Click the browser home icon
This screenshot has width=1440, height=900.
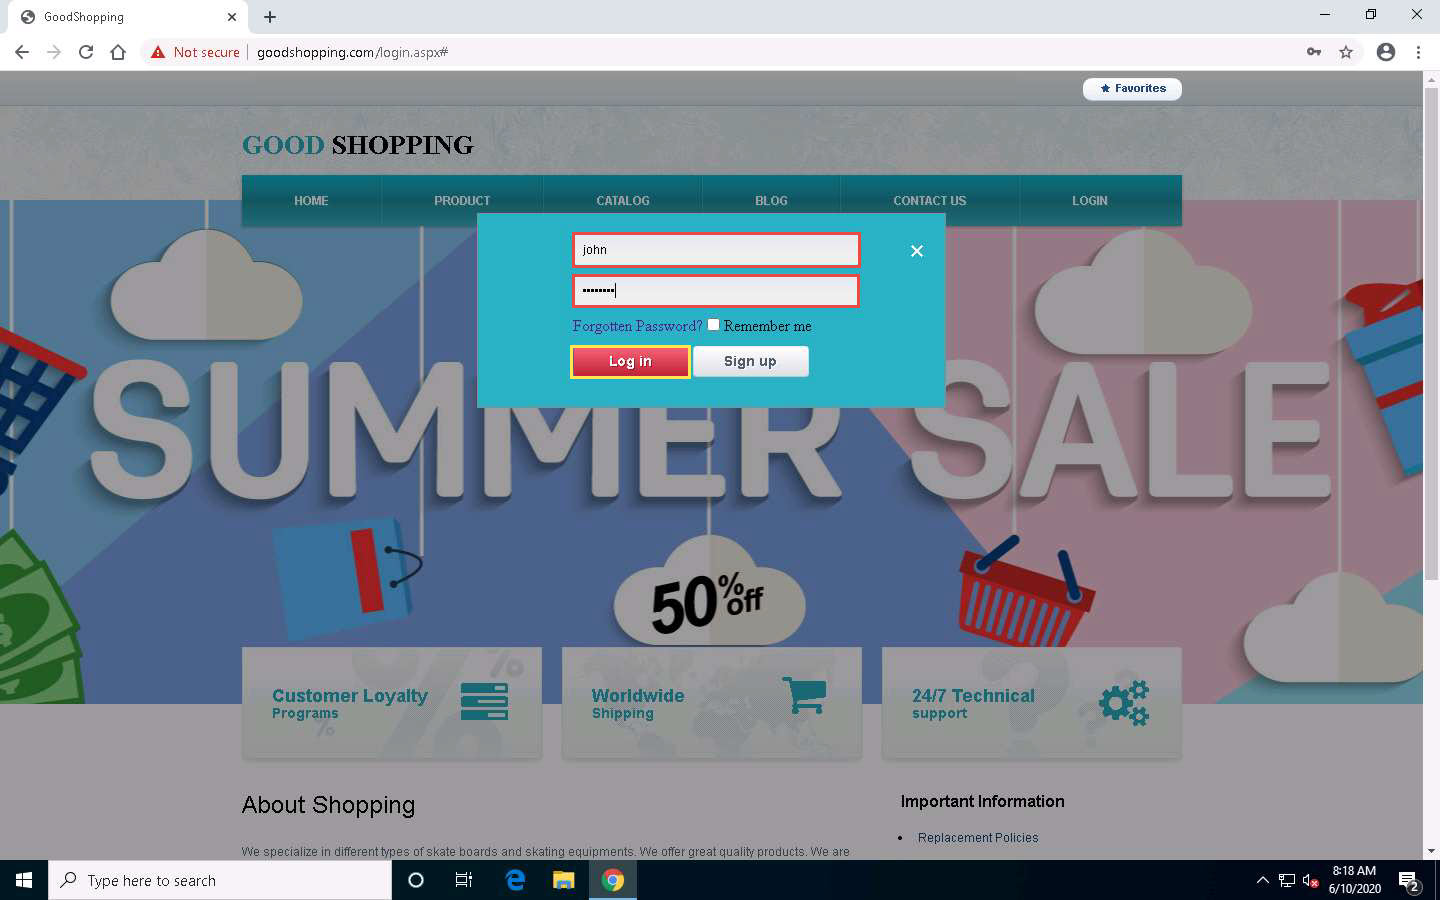[118, 52]
